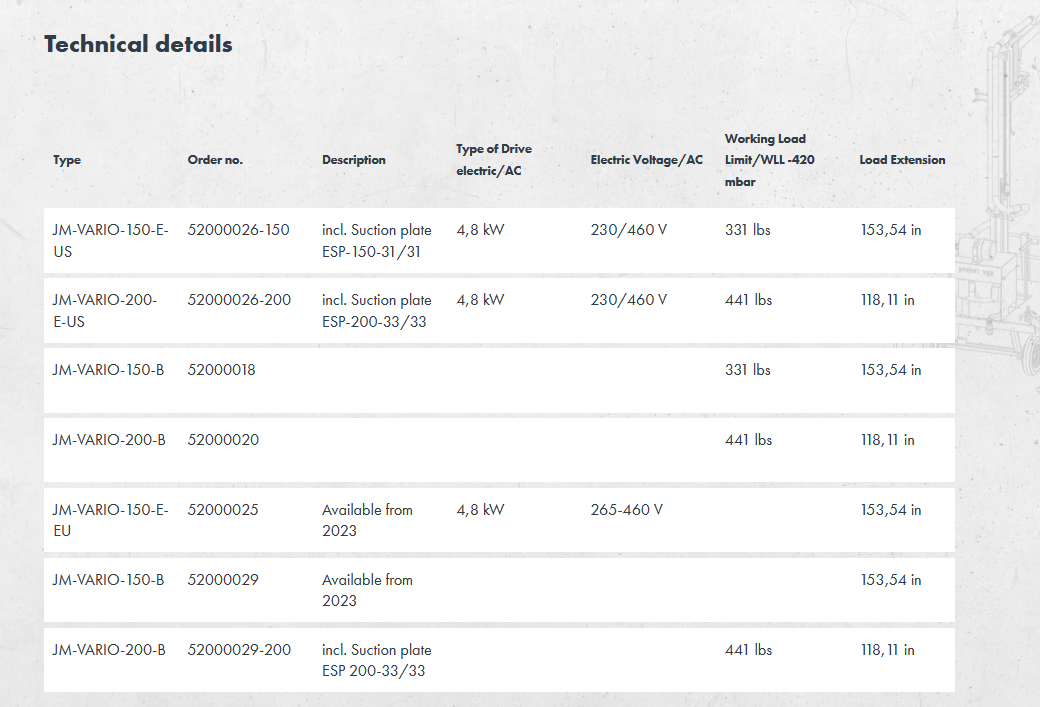
Task: Click order number 52000020
Action: coord(223,440)
